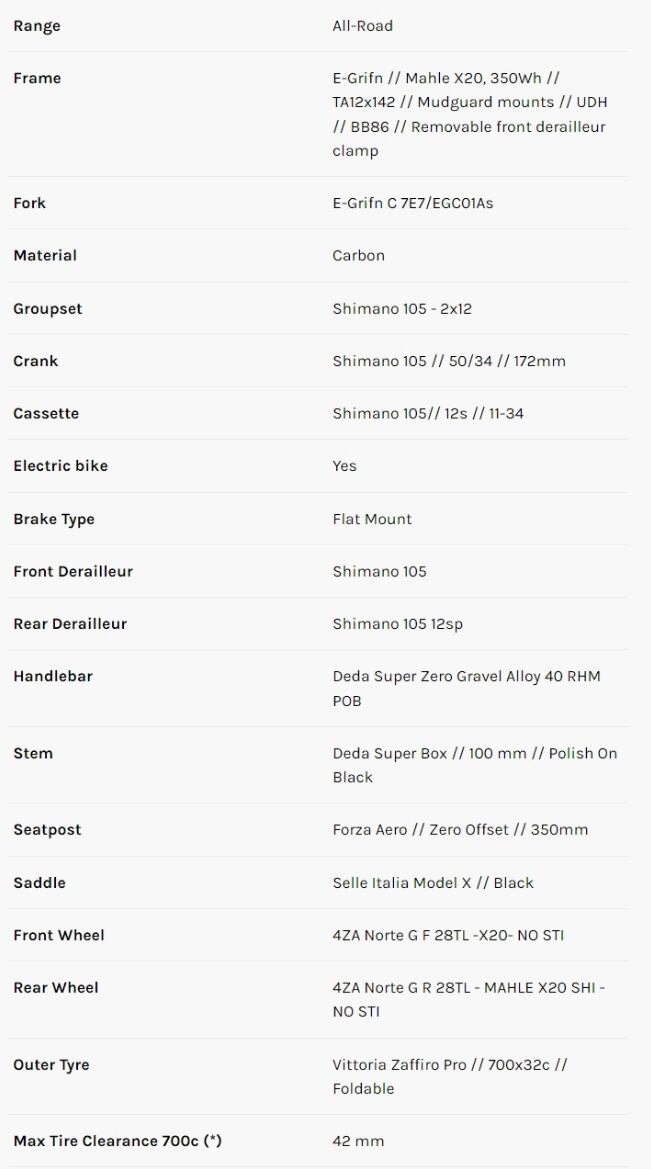Click the Yes value for Electric bike

pyautogui.click(x=344, y=466)
